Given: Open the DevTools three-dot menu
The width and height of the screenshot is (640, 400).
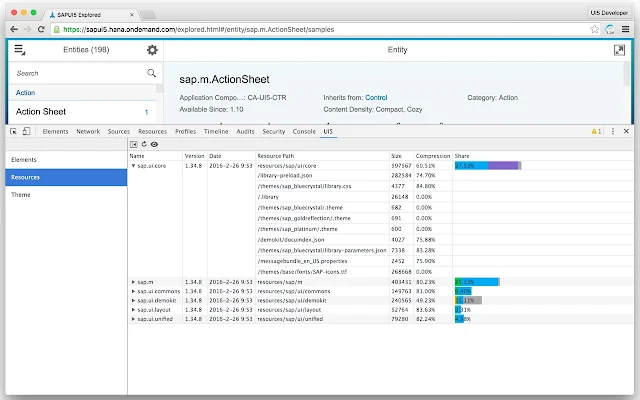Looking at the screenshot, I should coord(613,131).
